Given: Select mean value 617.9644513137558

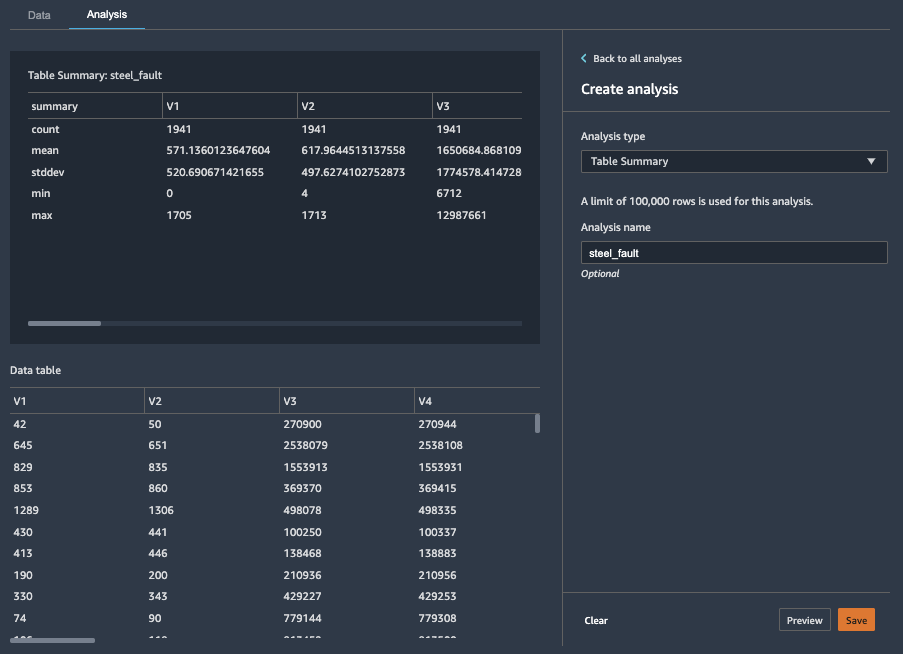Looking at the screenshot, I should (353, 150).
